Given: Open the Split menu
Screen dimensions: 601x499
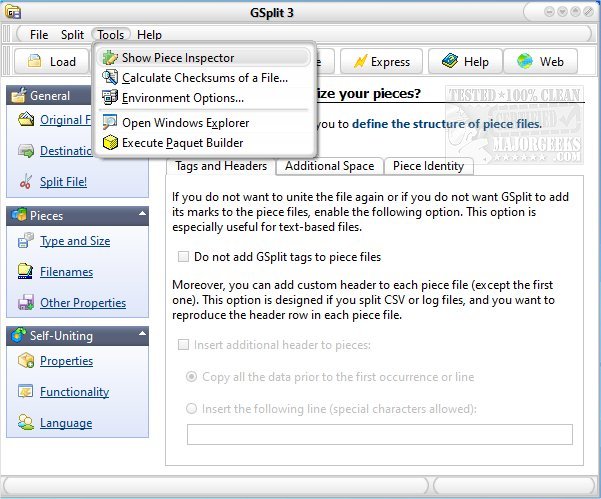Looking at the screenshot, I should [x=72, y=34].
